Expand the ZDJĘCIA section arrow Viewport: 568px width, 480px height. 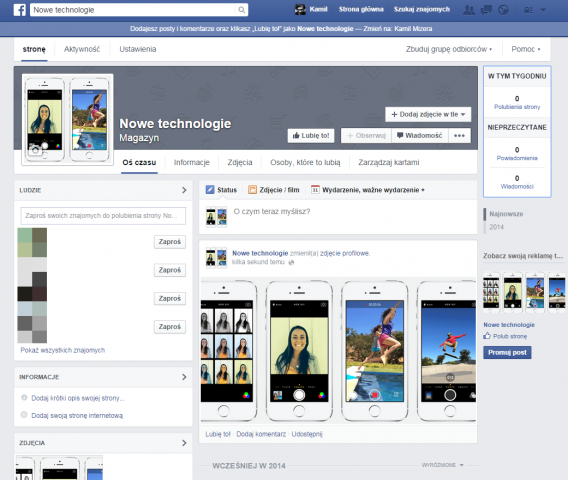pyautogui.click(x=184, y=443)
